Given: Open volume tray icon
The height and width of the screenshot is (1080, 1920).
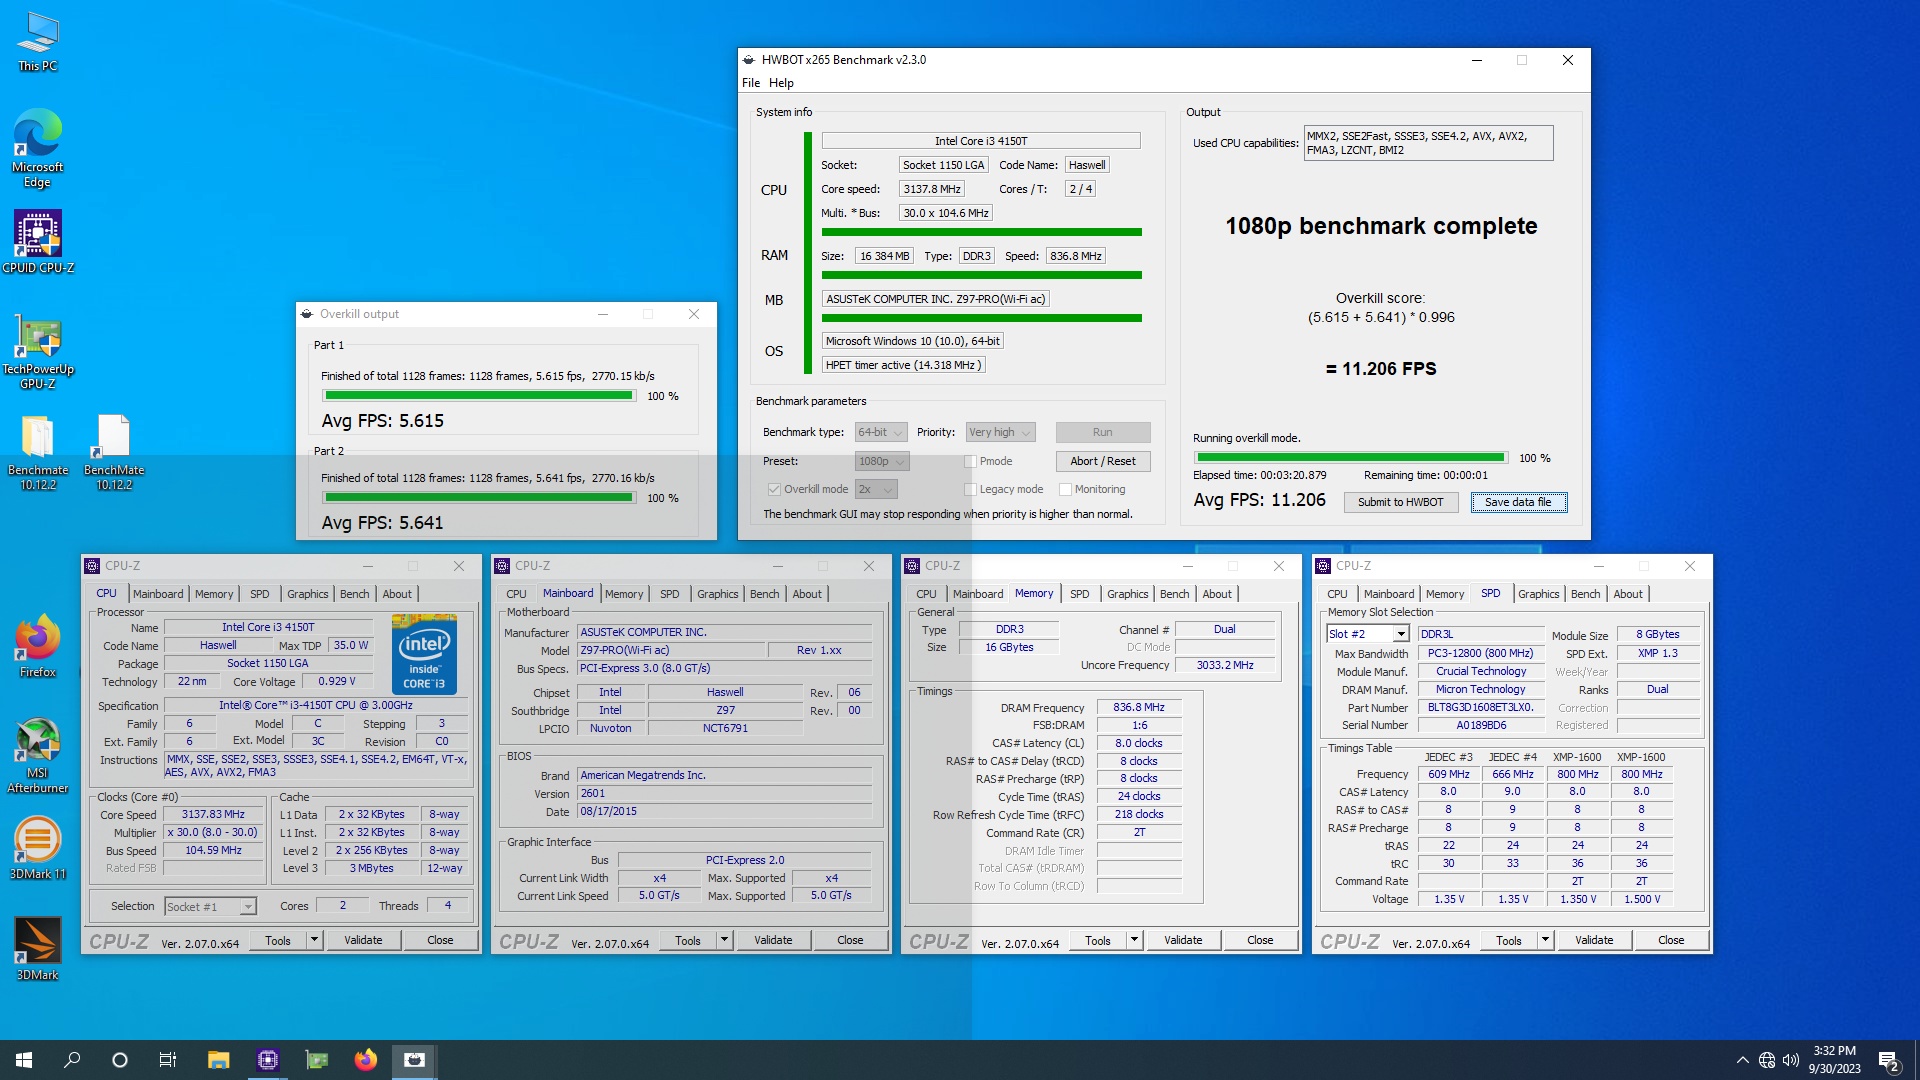Looking at the screenshot, I should (x=1791, y=1060).
